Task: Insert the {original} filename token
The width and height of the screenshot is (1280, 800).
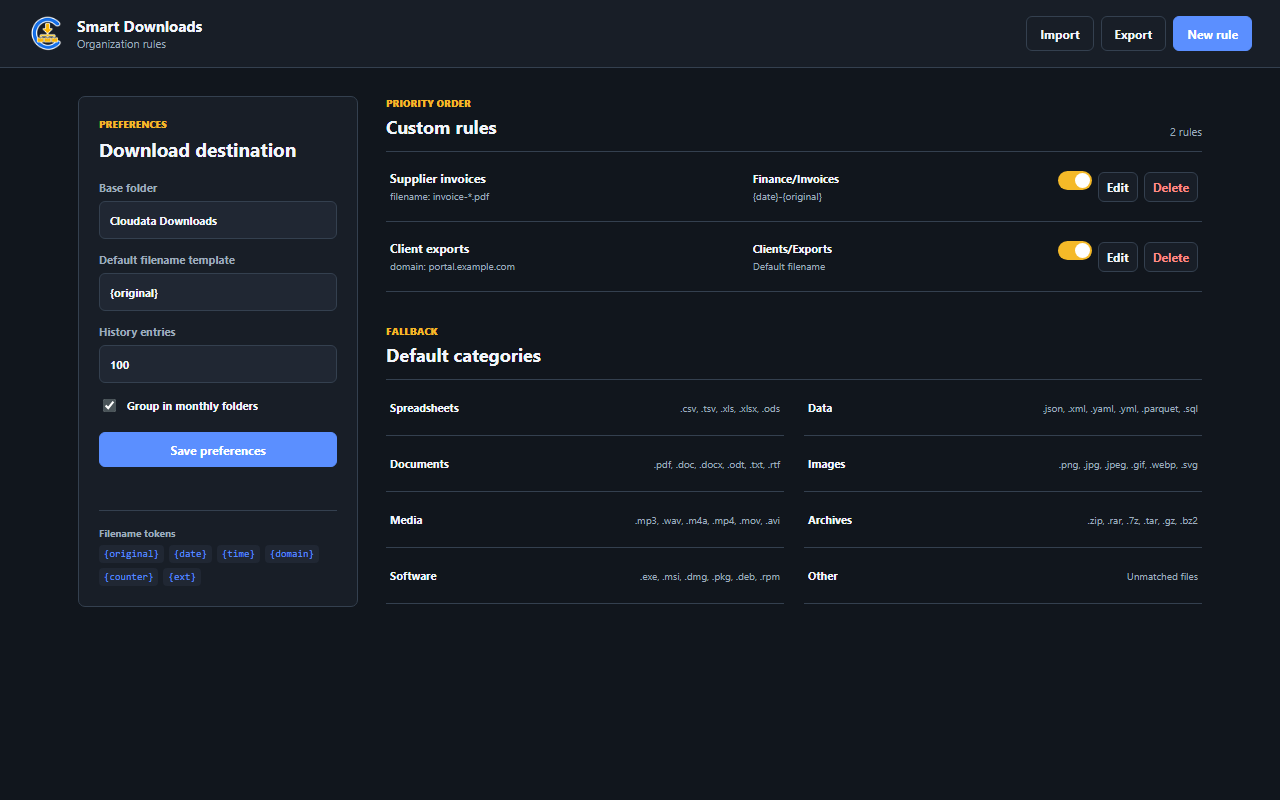Action: pos(132,554)
